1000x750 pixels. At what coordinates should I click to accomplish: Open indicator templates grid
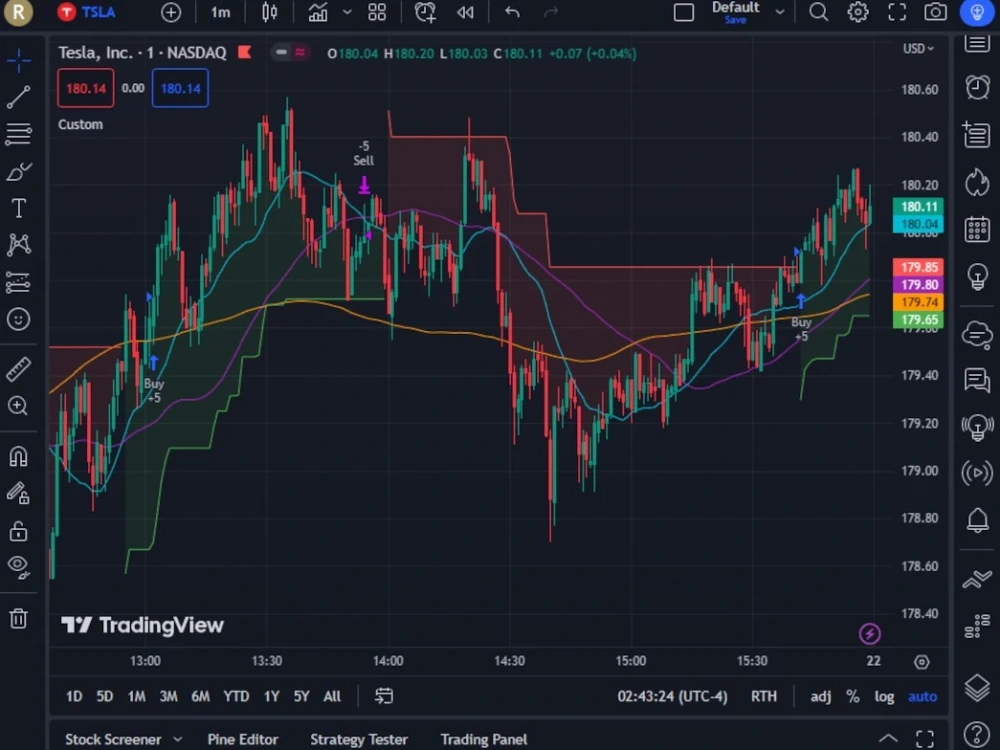[x=377, y=12]
